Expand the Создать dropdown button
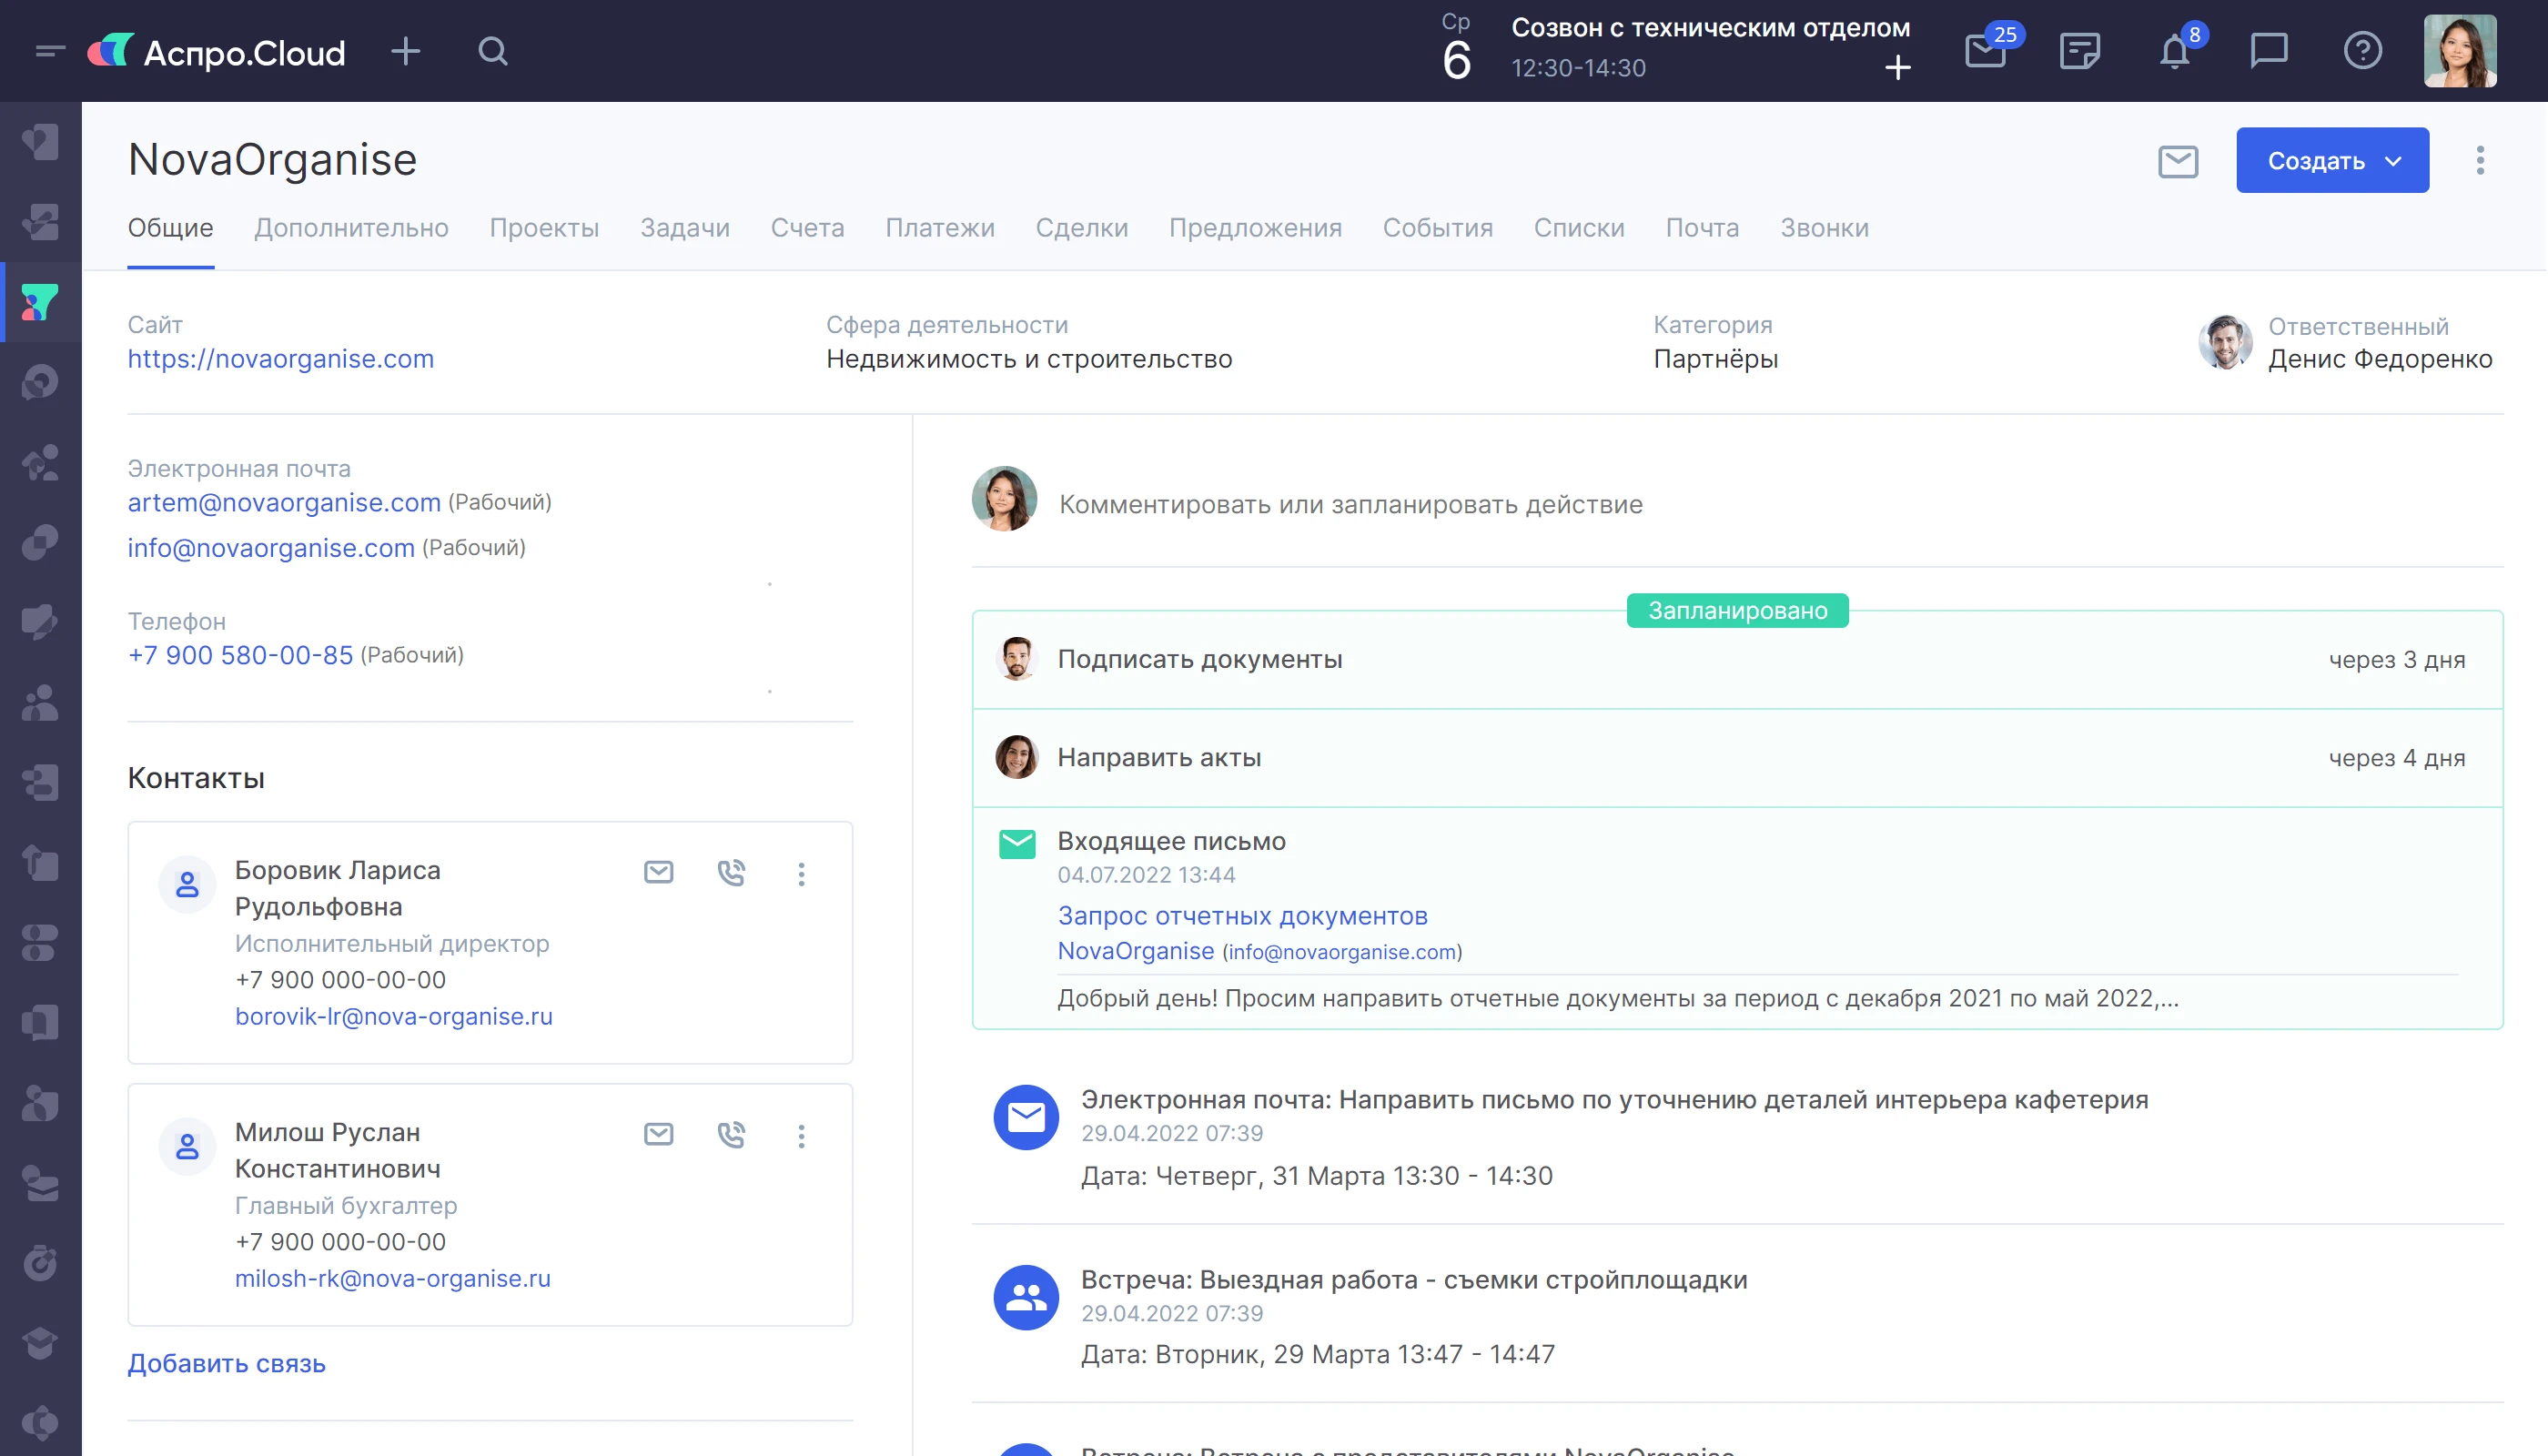2548x1456 pixels. point(2332,161)
